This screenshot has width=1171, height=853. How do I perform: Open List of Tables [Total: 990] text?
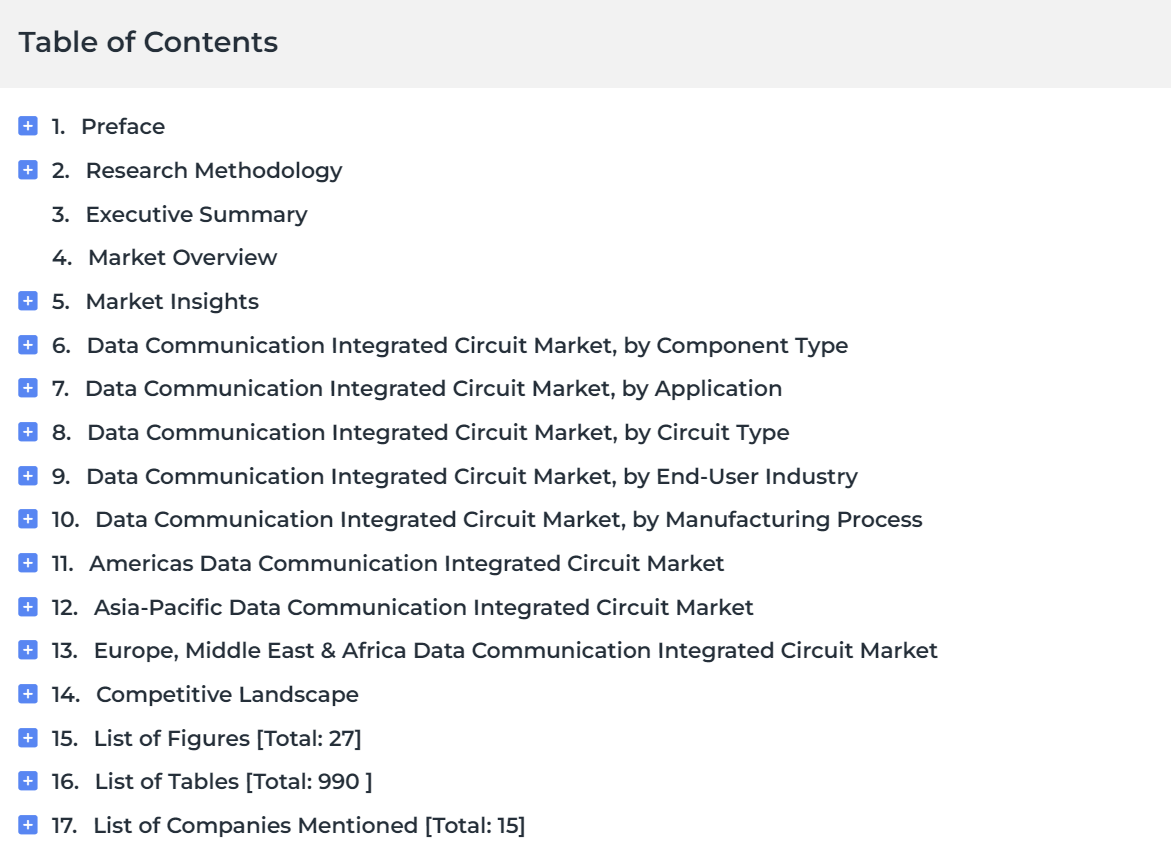(x=233, y=781)
